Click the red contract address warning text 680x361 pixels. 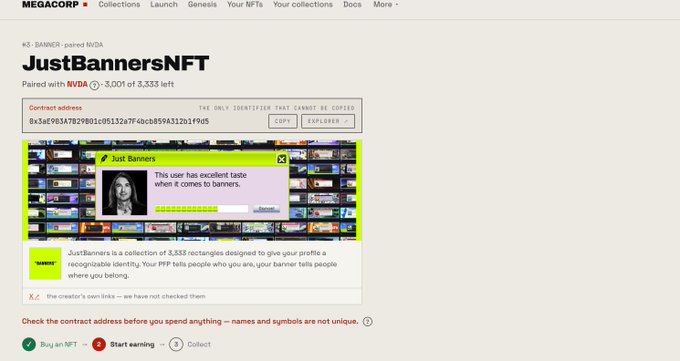click(x=190, y=322)
